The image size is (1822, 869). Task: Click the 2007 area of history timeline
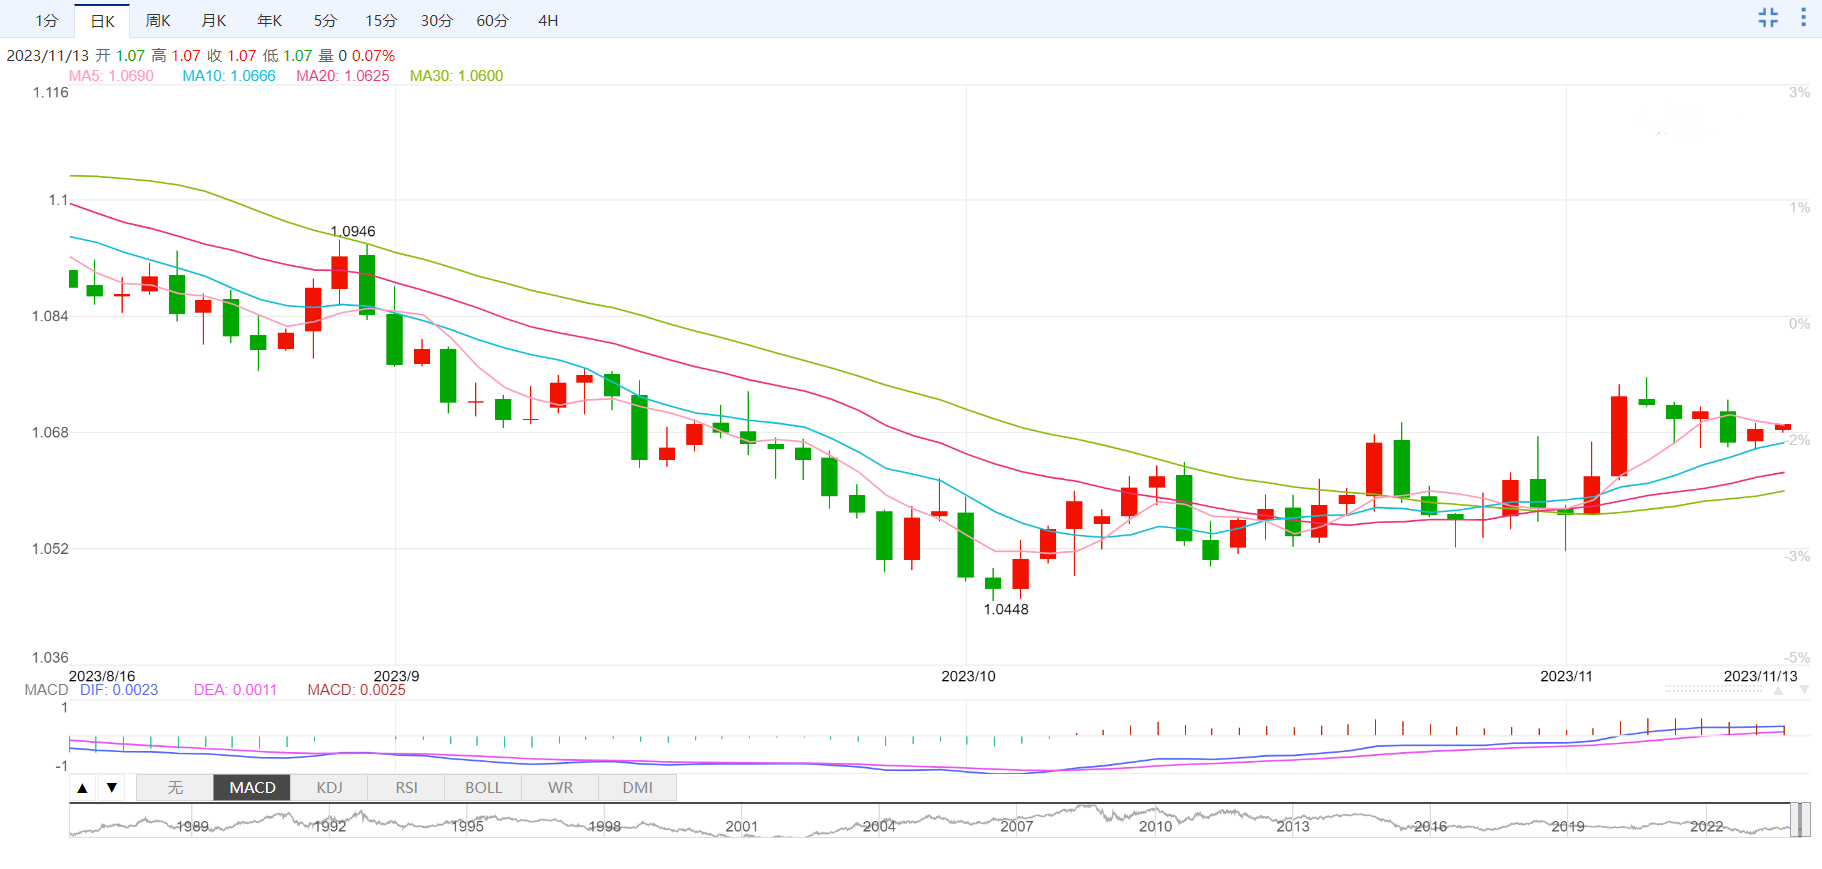pos(1016,826)
